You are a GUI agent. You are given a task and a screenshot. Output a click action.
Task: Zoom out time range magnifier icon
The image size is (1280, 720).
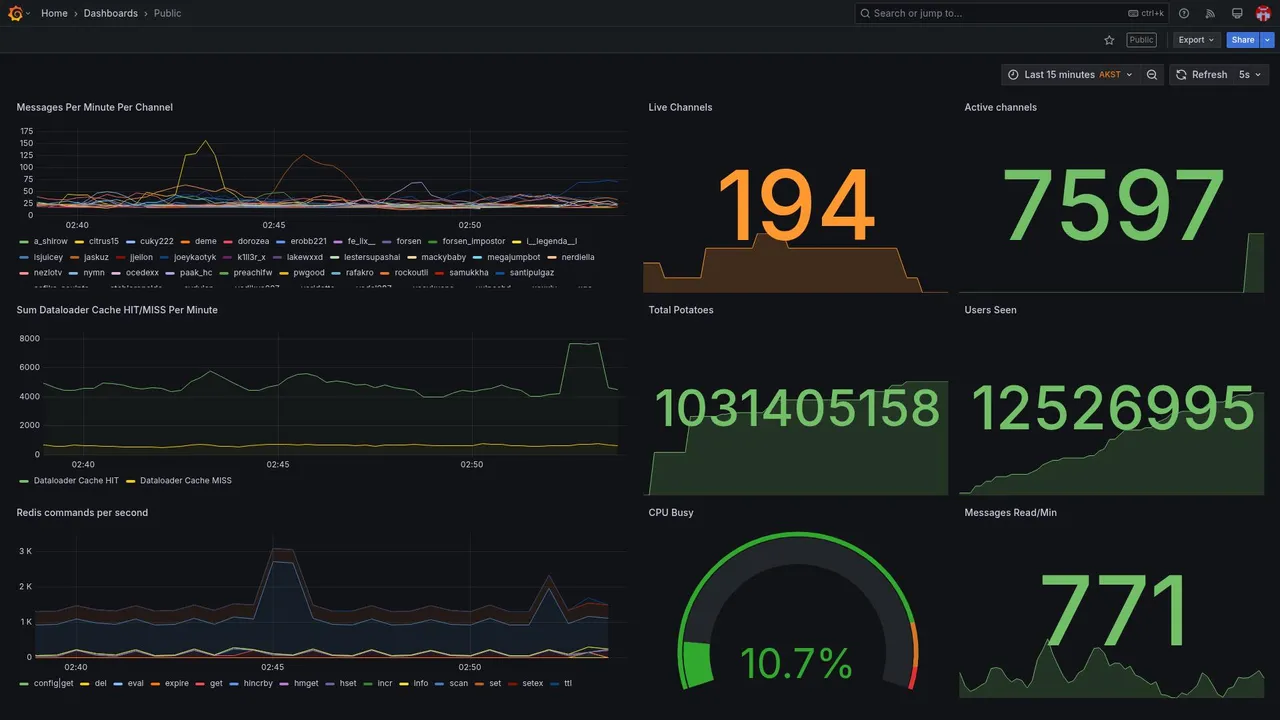tap(1152, 75)
